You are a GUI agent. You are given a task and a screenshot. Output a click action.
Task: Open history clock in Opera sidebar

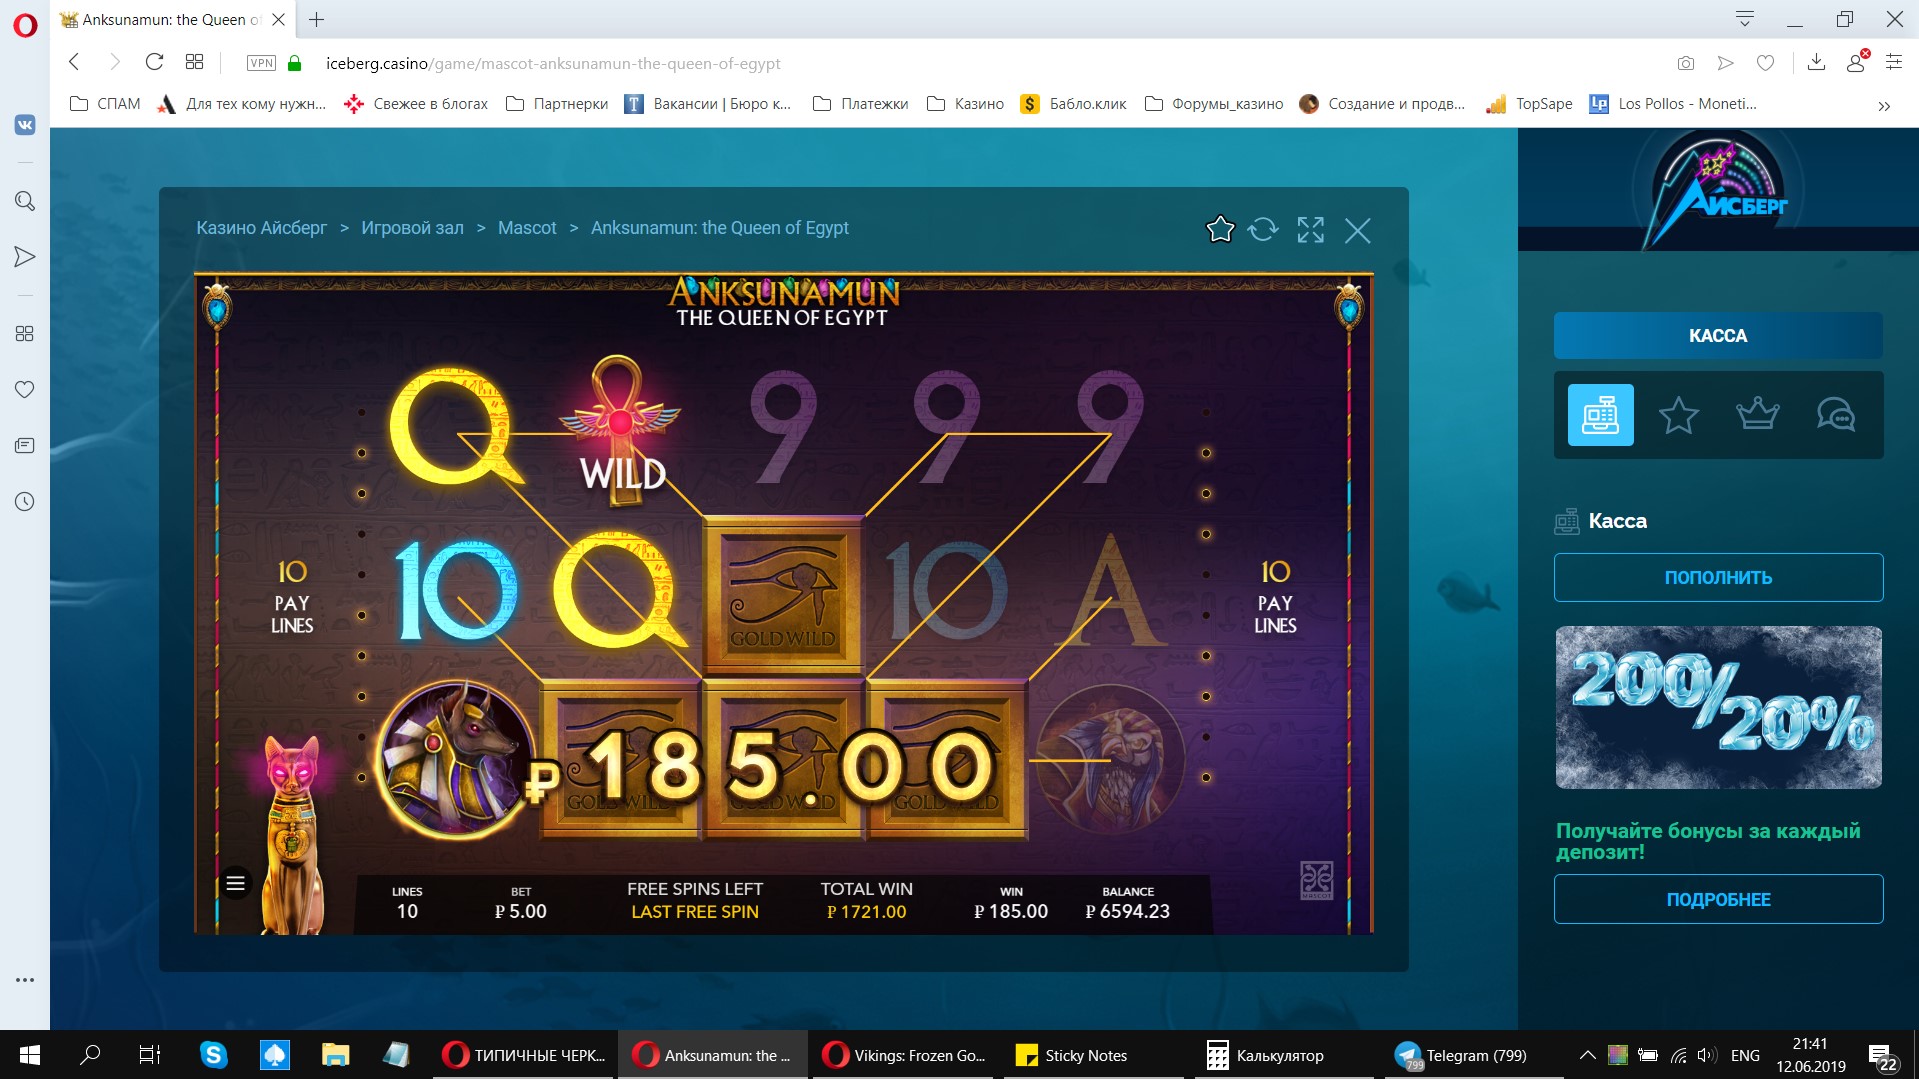(x=25, y=501)
